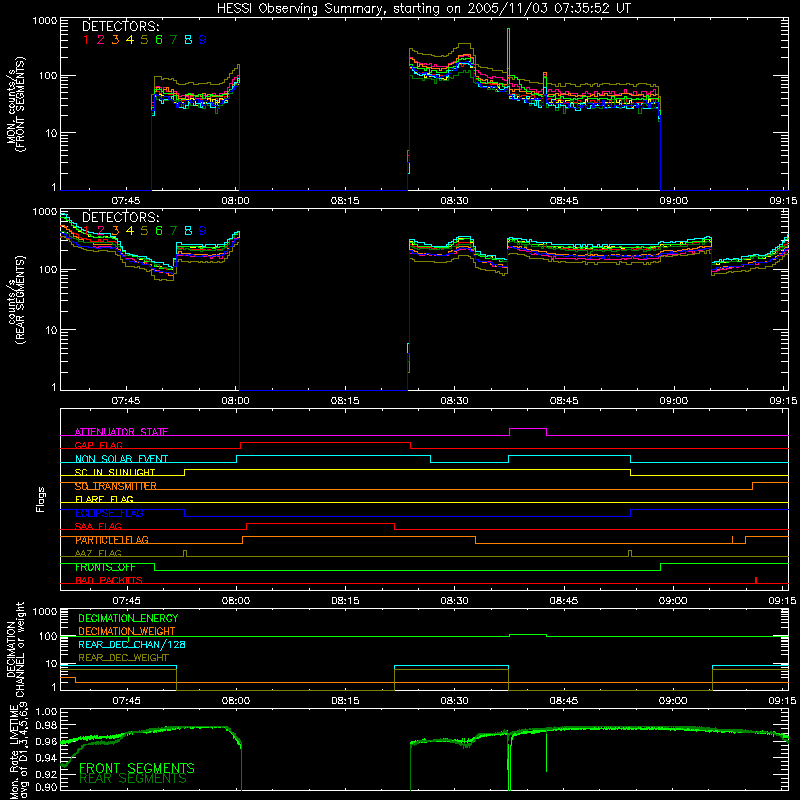800x800 pixels.
Task: Click the DECIMATION_ENERGY legend label
Action: 128,618
